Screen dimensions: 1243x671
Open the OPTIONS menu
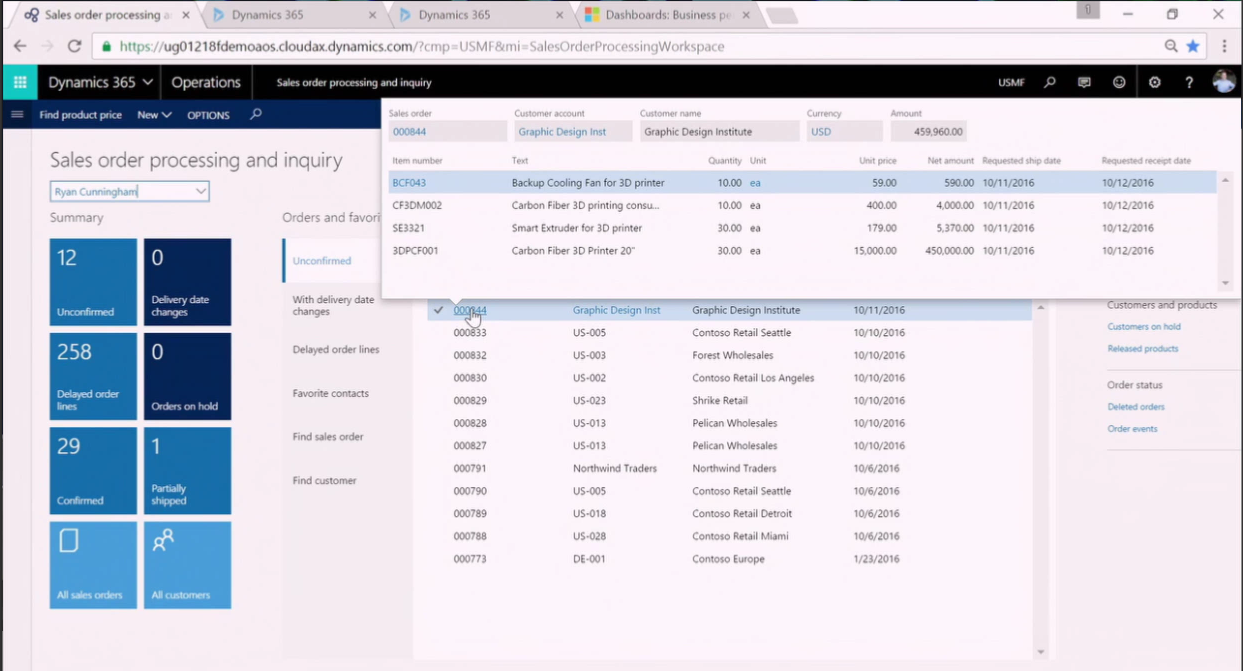(x=208, y=115)
